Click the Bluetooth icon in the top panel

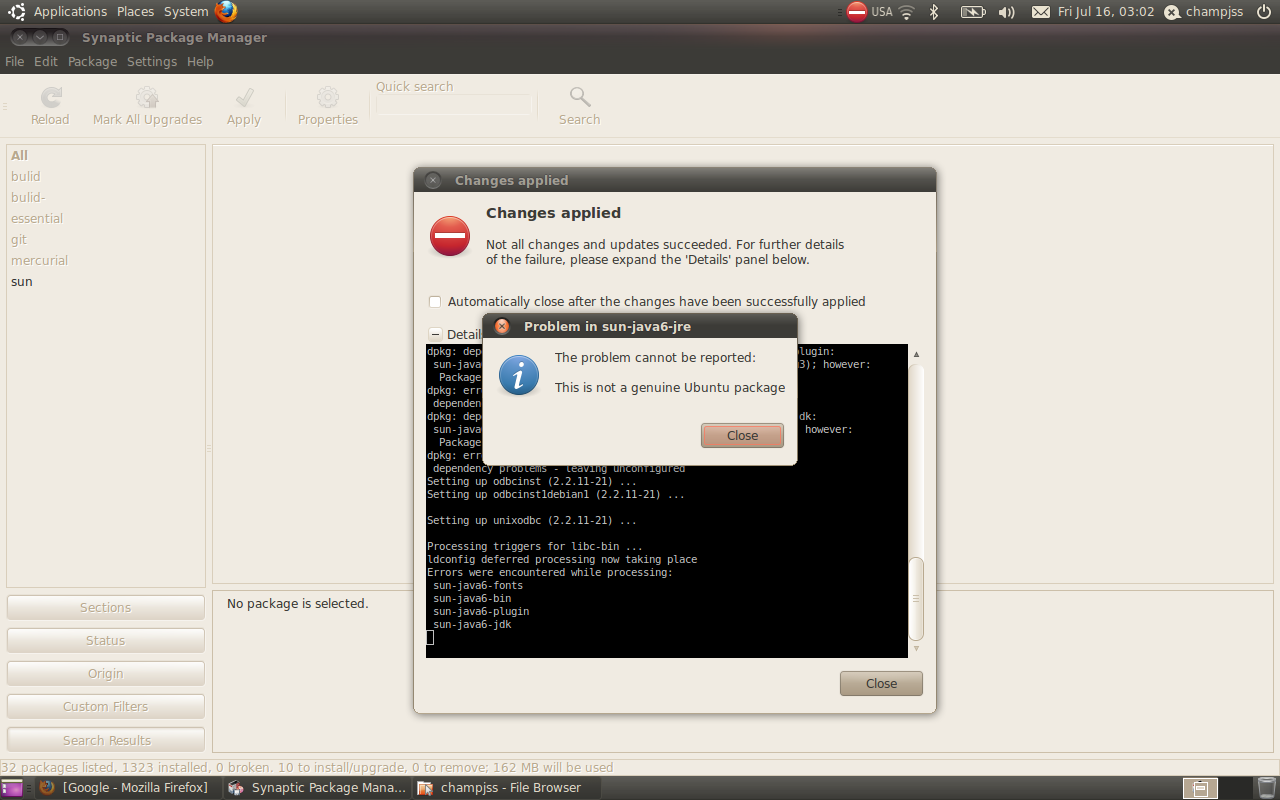(935, 12)
